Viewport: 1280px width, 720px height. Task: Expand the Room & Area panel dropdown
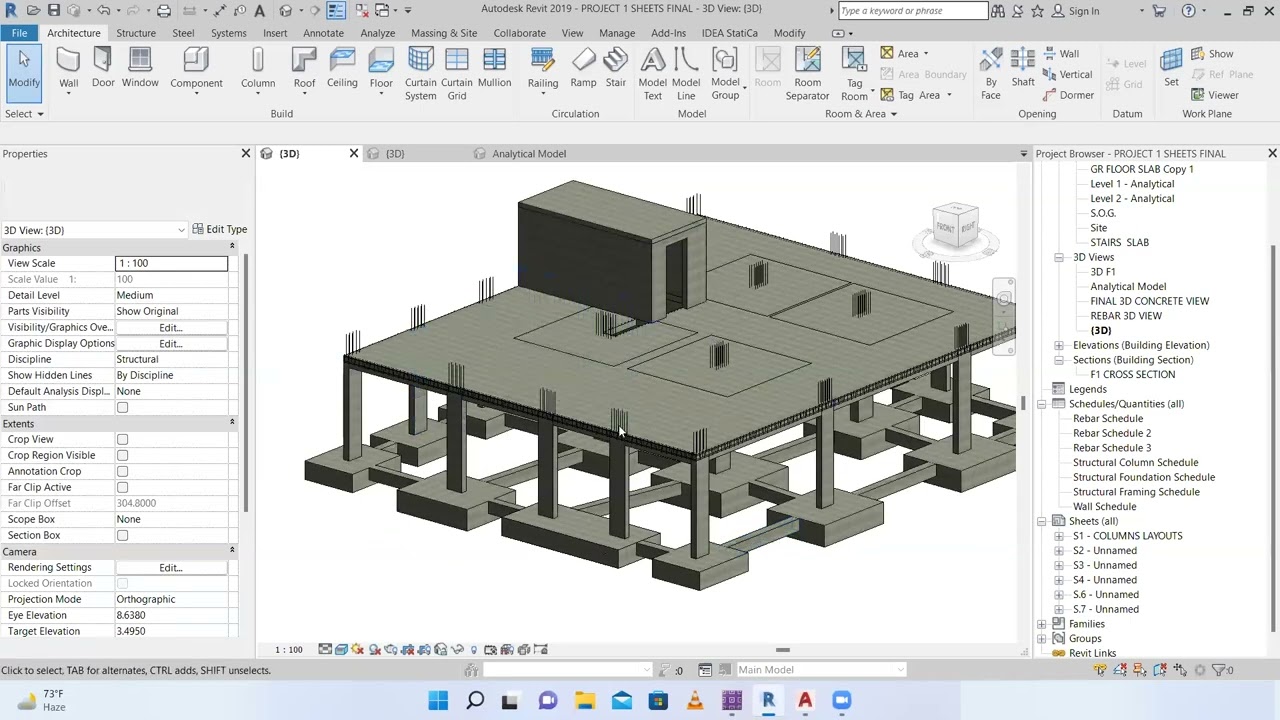860,114
